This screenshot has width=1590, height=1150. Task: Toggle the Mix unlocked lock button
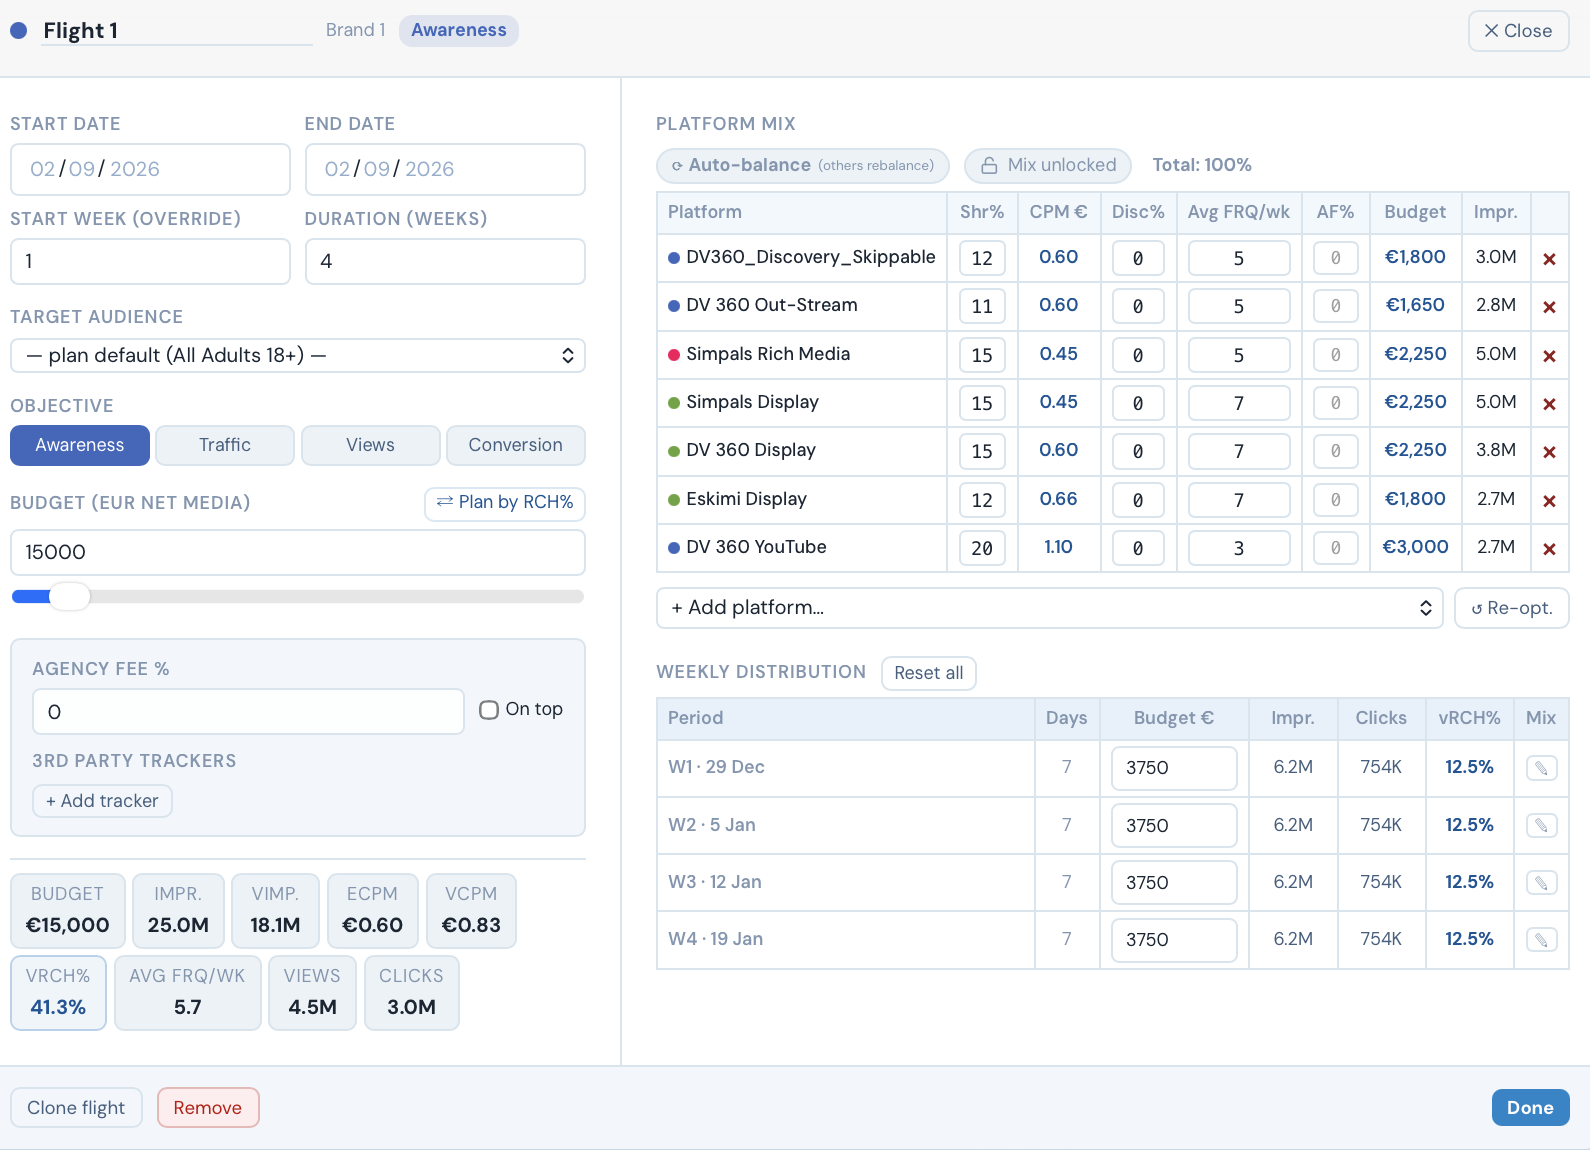[1047, 165]
